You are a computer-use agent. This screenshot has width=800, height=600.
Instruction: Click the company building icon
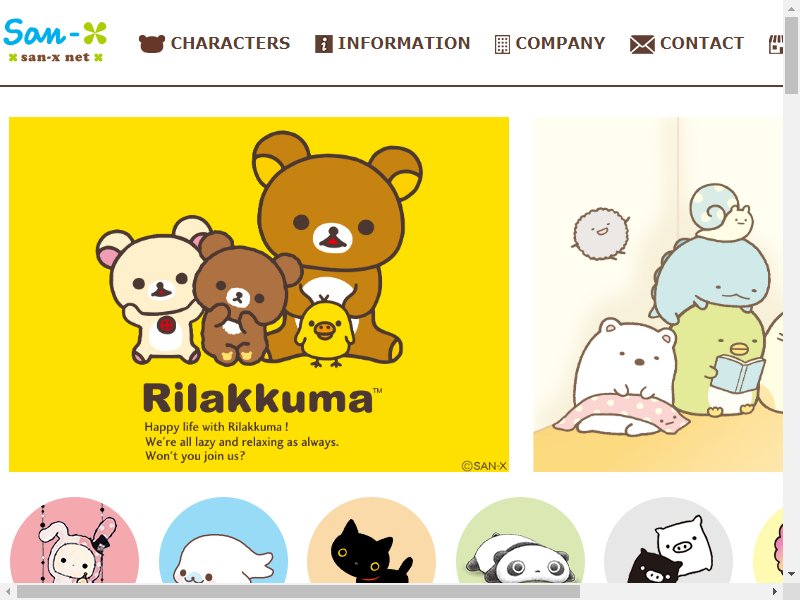pyautogui.click(x=502, y=44)
